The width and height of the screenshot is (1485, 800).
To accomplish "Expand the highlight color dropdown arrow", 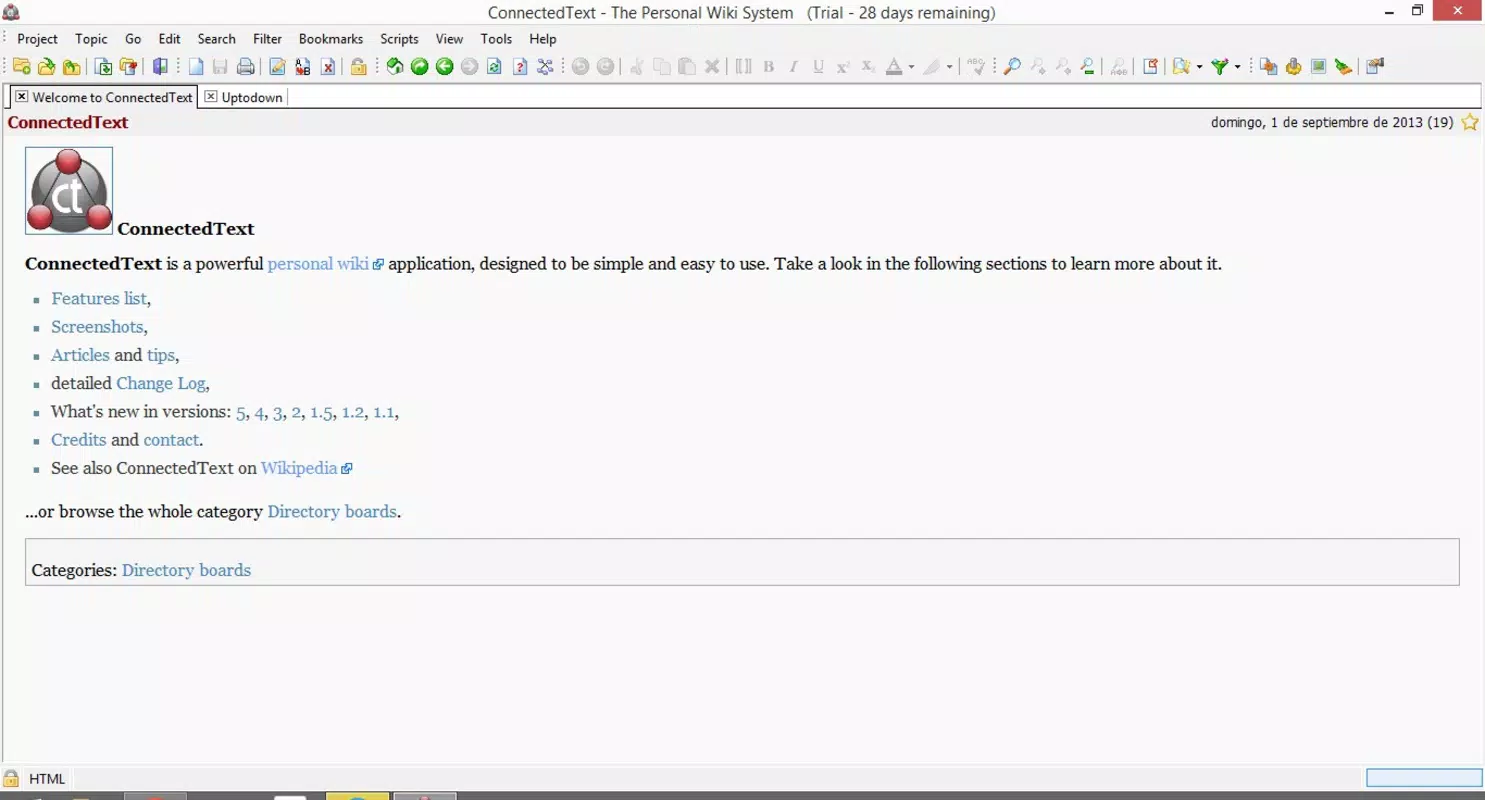I will [949, 67].
